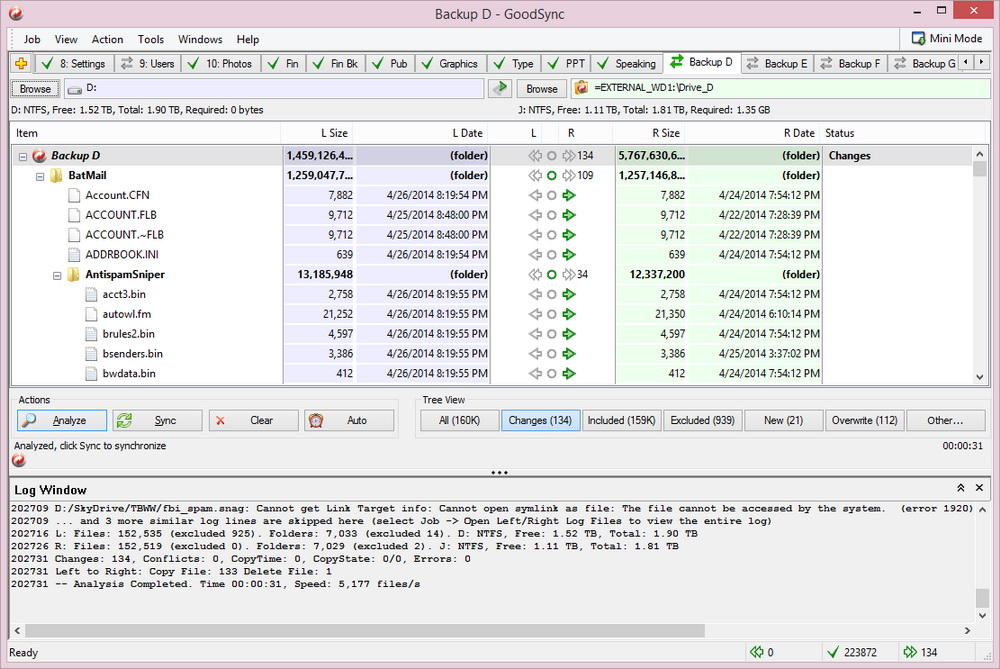Image resolution: width=1000 pixels, height=669 pixels.
Task: Collapse the Backup D root node
Action: tap(23, 156)
